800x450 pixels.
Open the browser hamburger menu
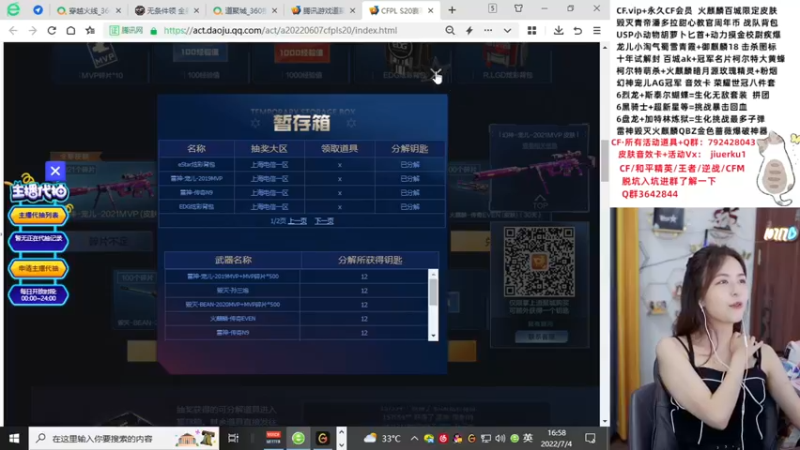pyautogui.click(x=596, y=31)
